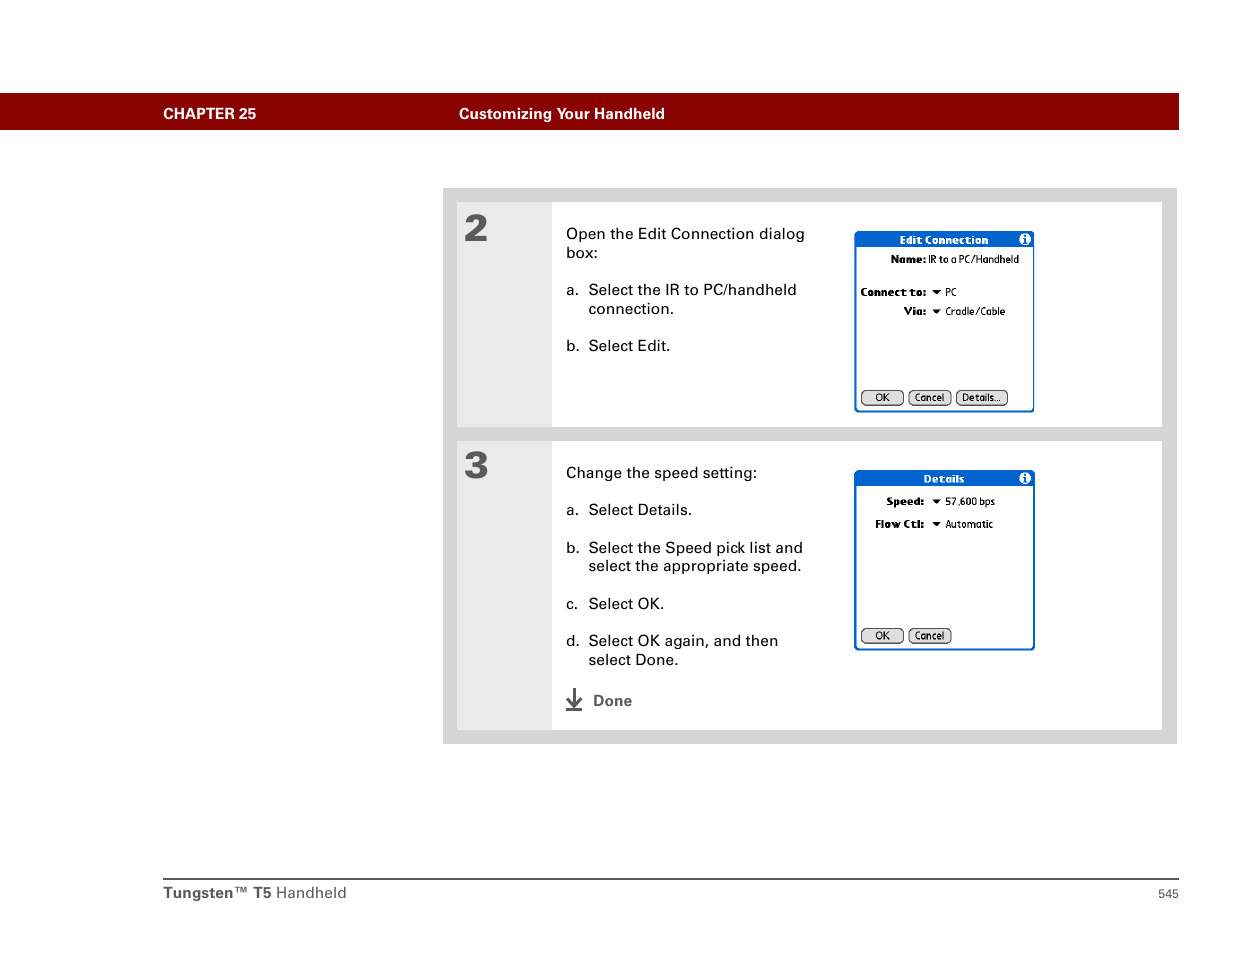
Task: Click the Done down-arrow icon
Action: click(x=574, y=700)
